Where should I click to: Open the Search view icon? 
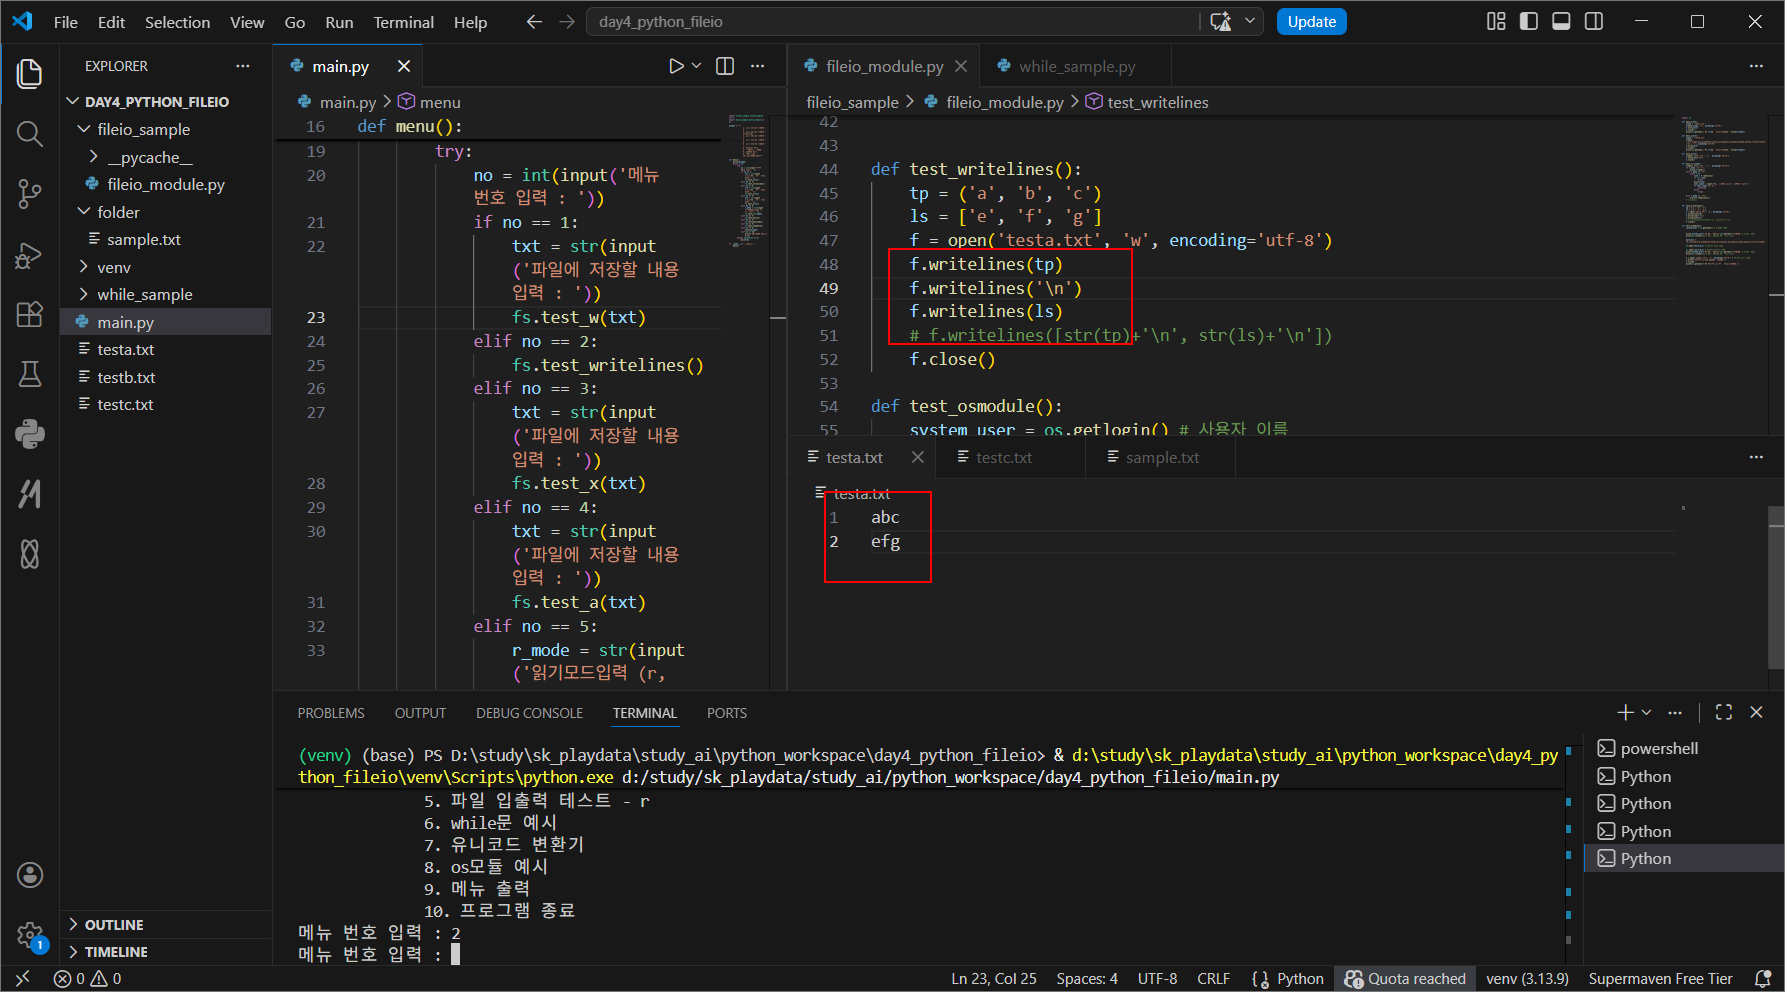pos(30,133)
